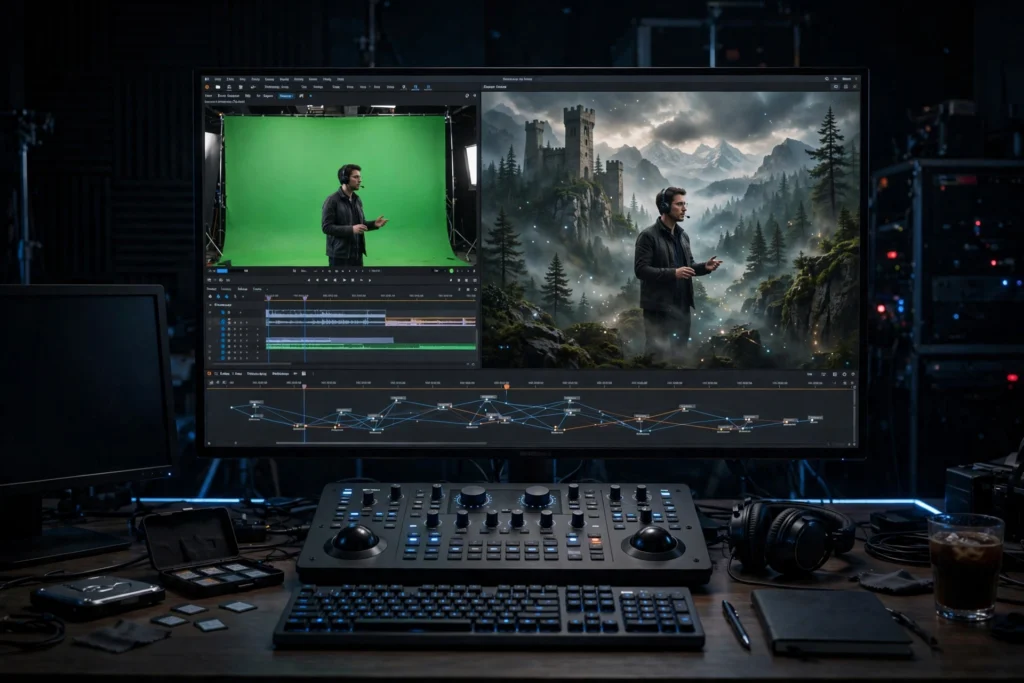Click the blue highlighted field under the source viewer
This screenshot has height=683, width=1024.
[222, 270]
